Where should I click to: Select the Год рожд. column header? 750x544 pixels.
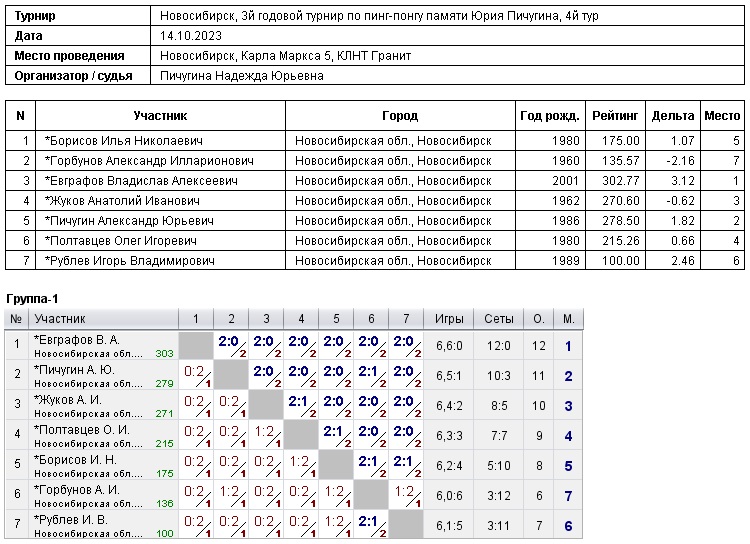click(550, 116)
